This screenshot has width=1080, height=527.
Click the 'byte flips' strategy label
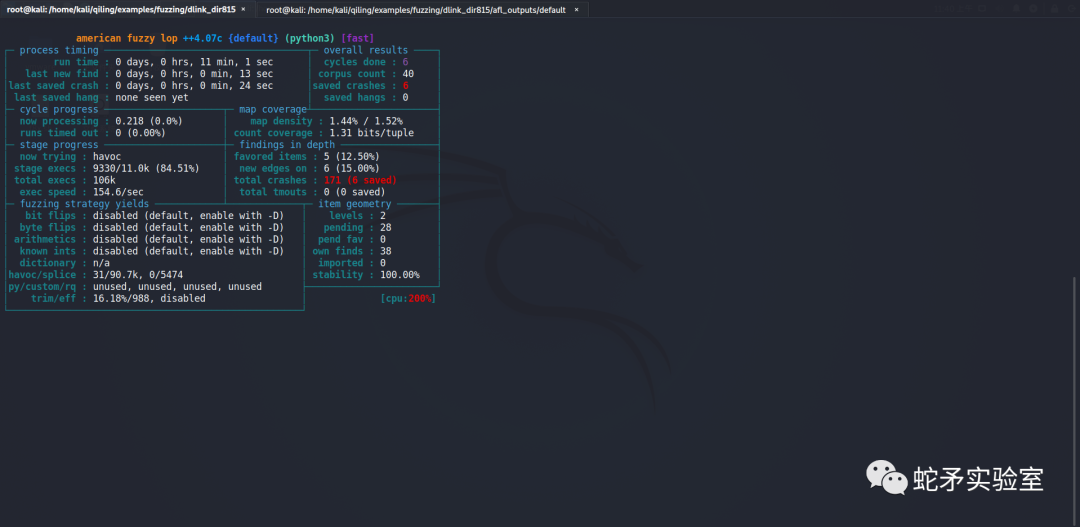point(50,227)
